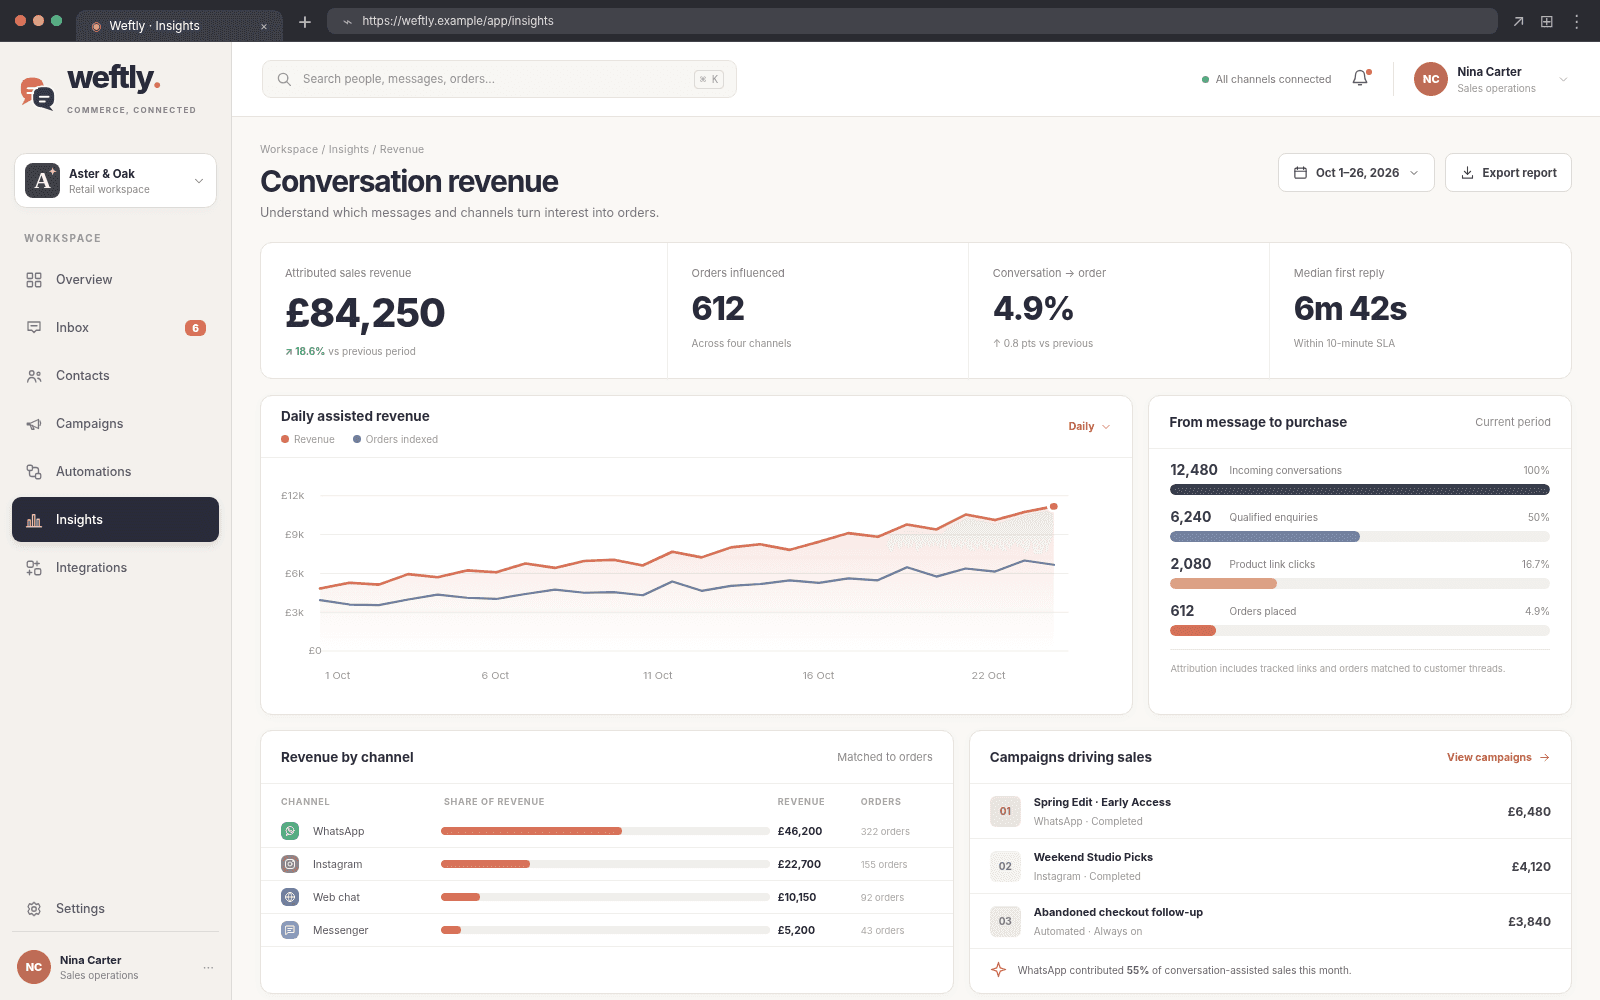Screen dimensions: 1600x1000
Task: Click View campaigns link
Action: 1498,758
